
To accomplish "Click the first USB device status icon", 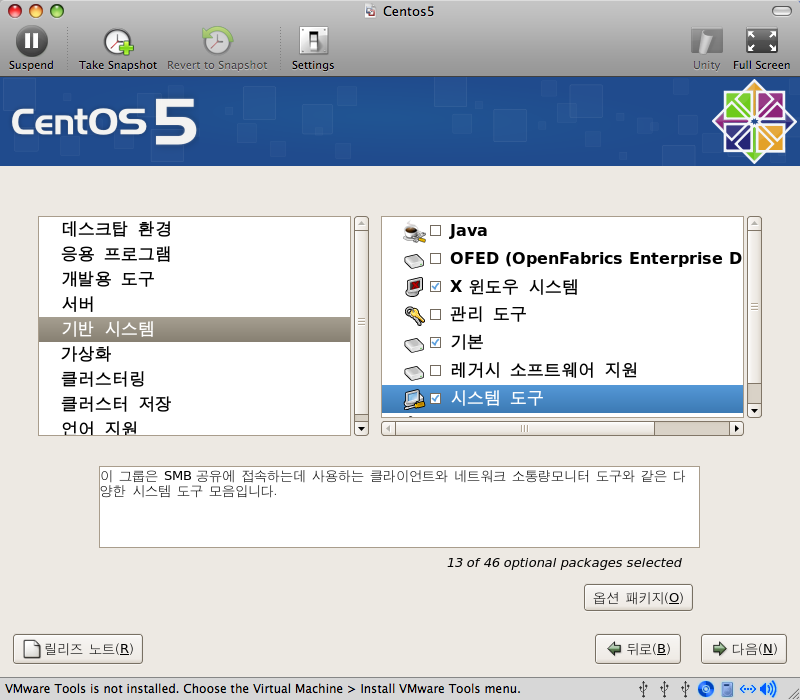I will tap(643, 689).
